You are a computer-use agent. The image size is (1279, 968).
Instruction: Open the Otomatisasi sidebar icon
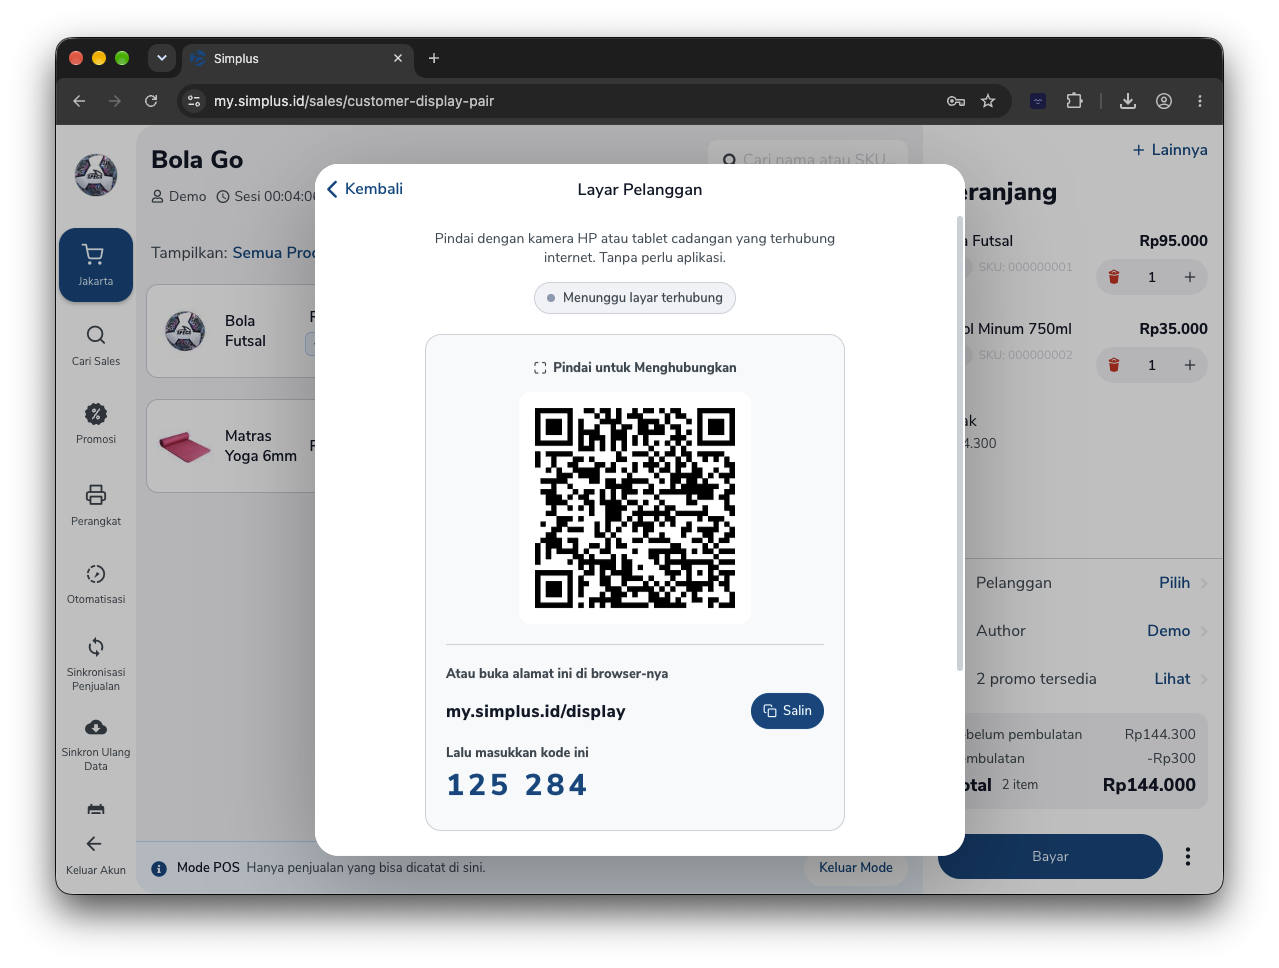tap(96, 574)
